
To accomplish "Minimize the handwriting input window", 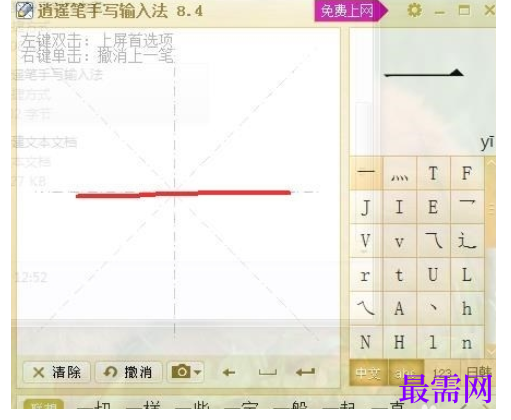I will (x=440, y=12).
